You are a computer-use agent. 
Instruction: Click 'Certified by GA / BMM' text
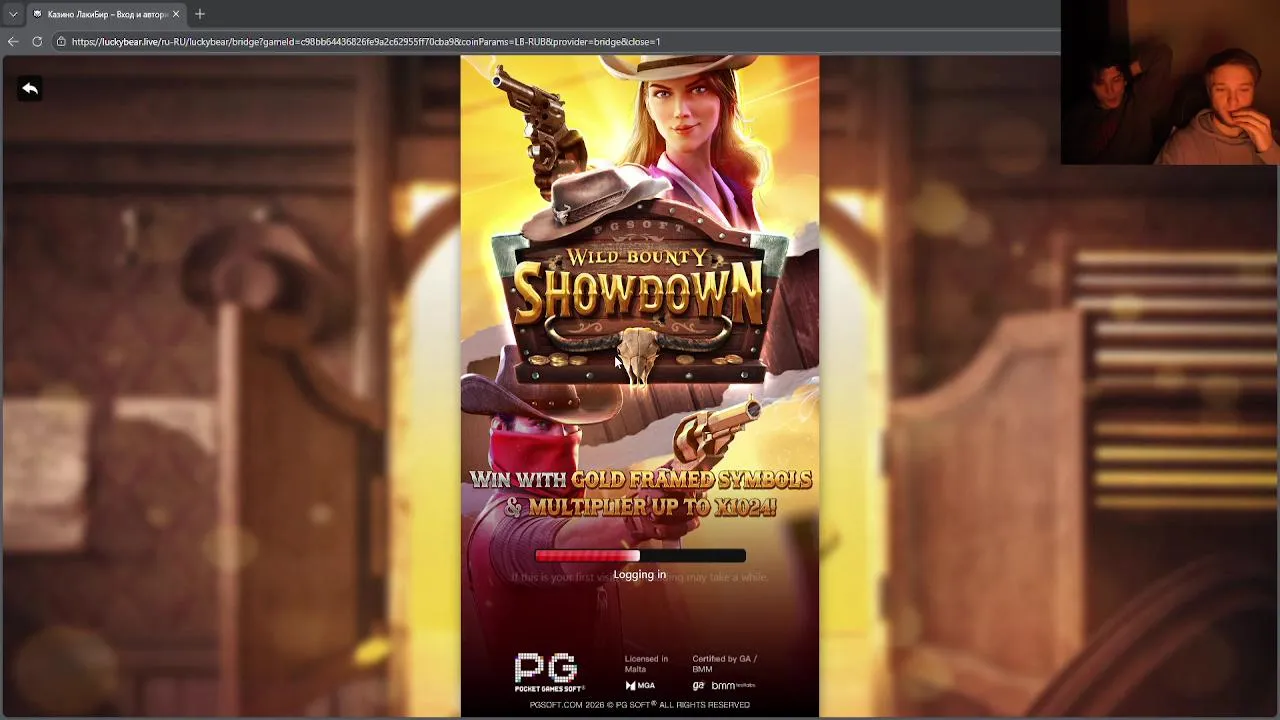(724, 664)
